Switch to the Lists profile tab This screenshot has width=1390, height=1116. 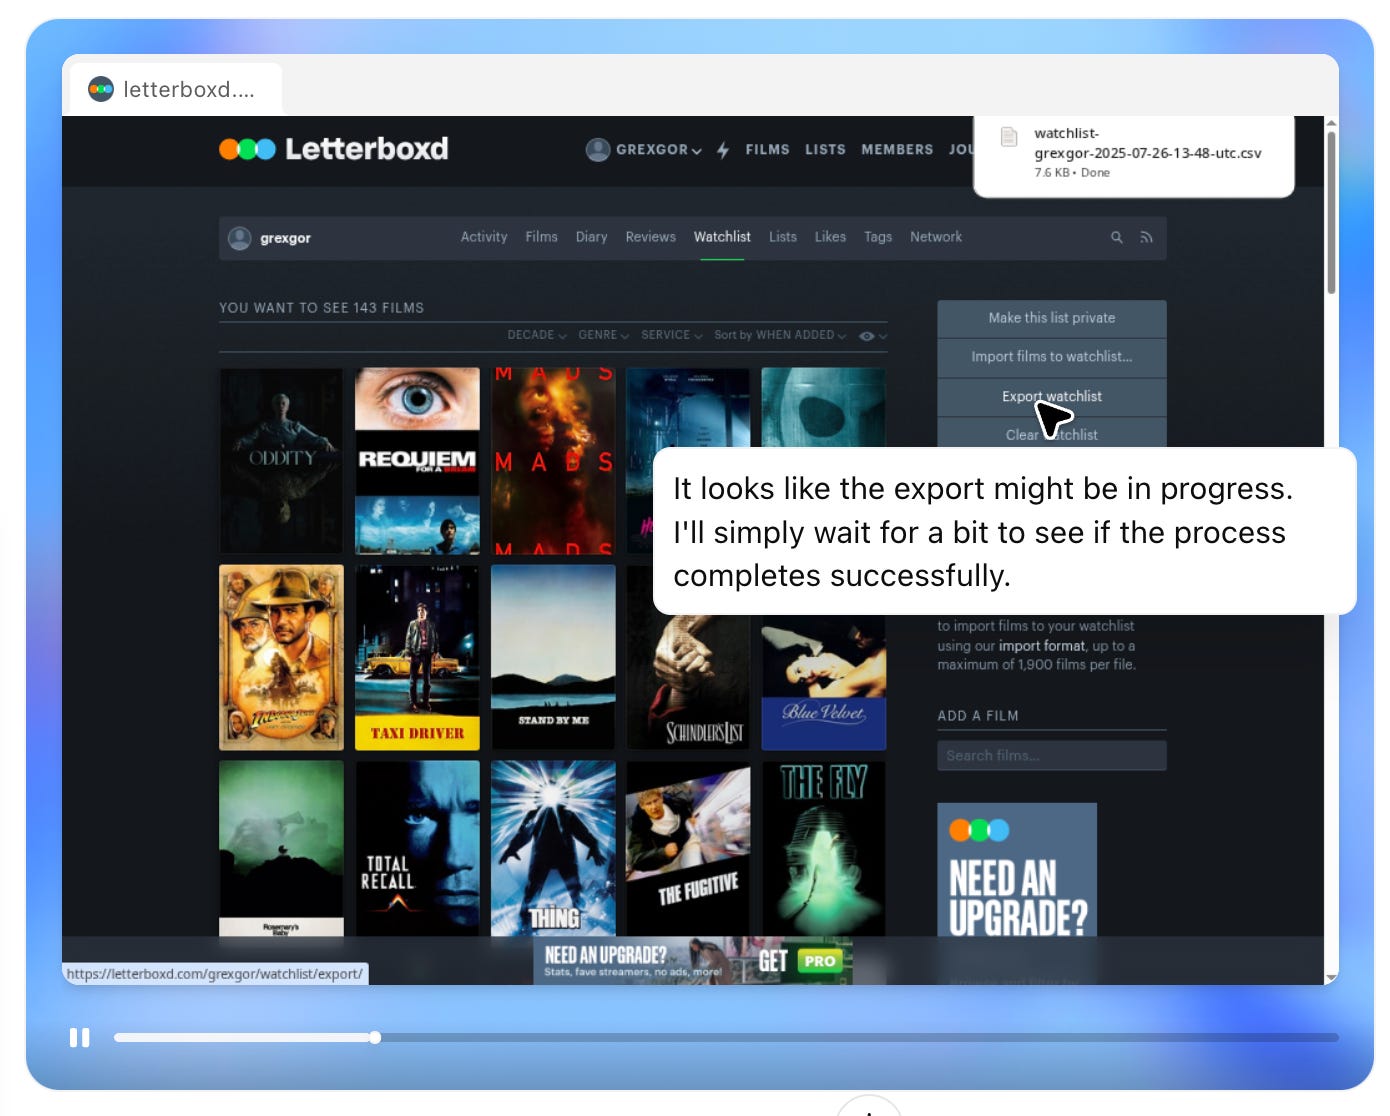(x=783, y=237)
